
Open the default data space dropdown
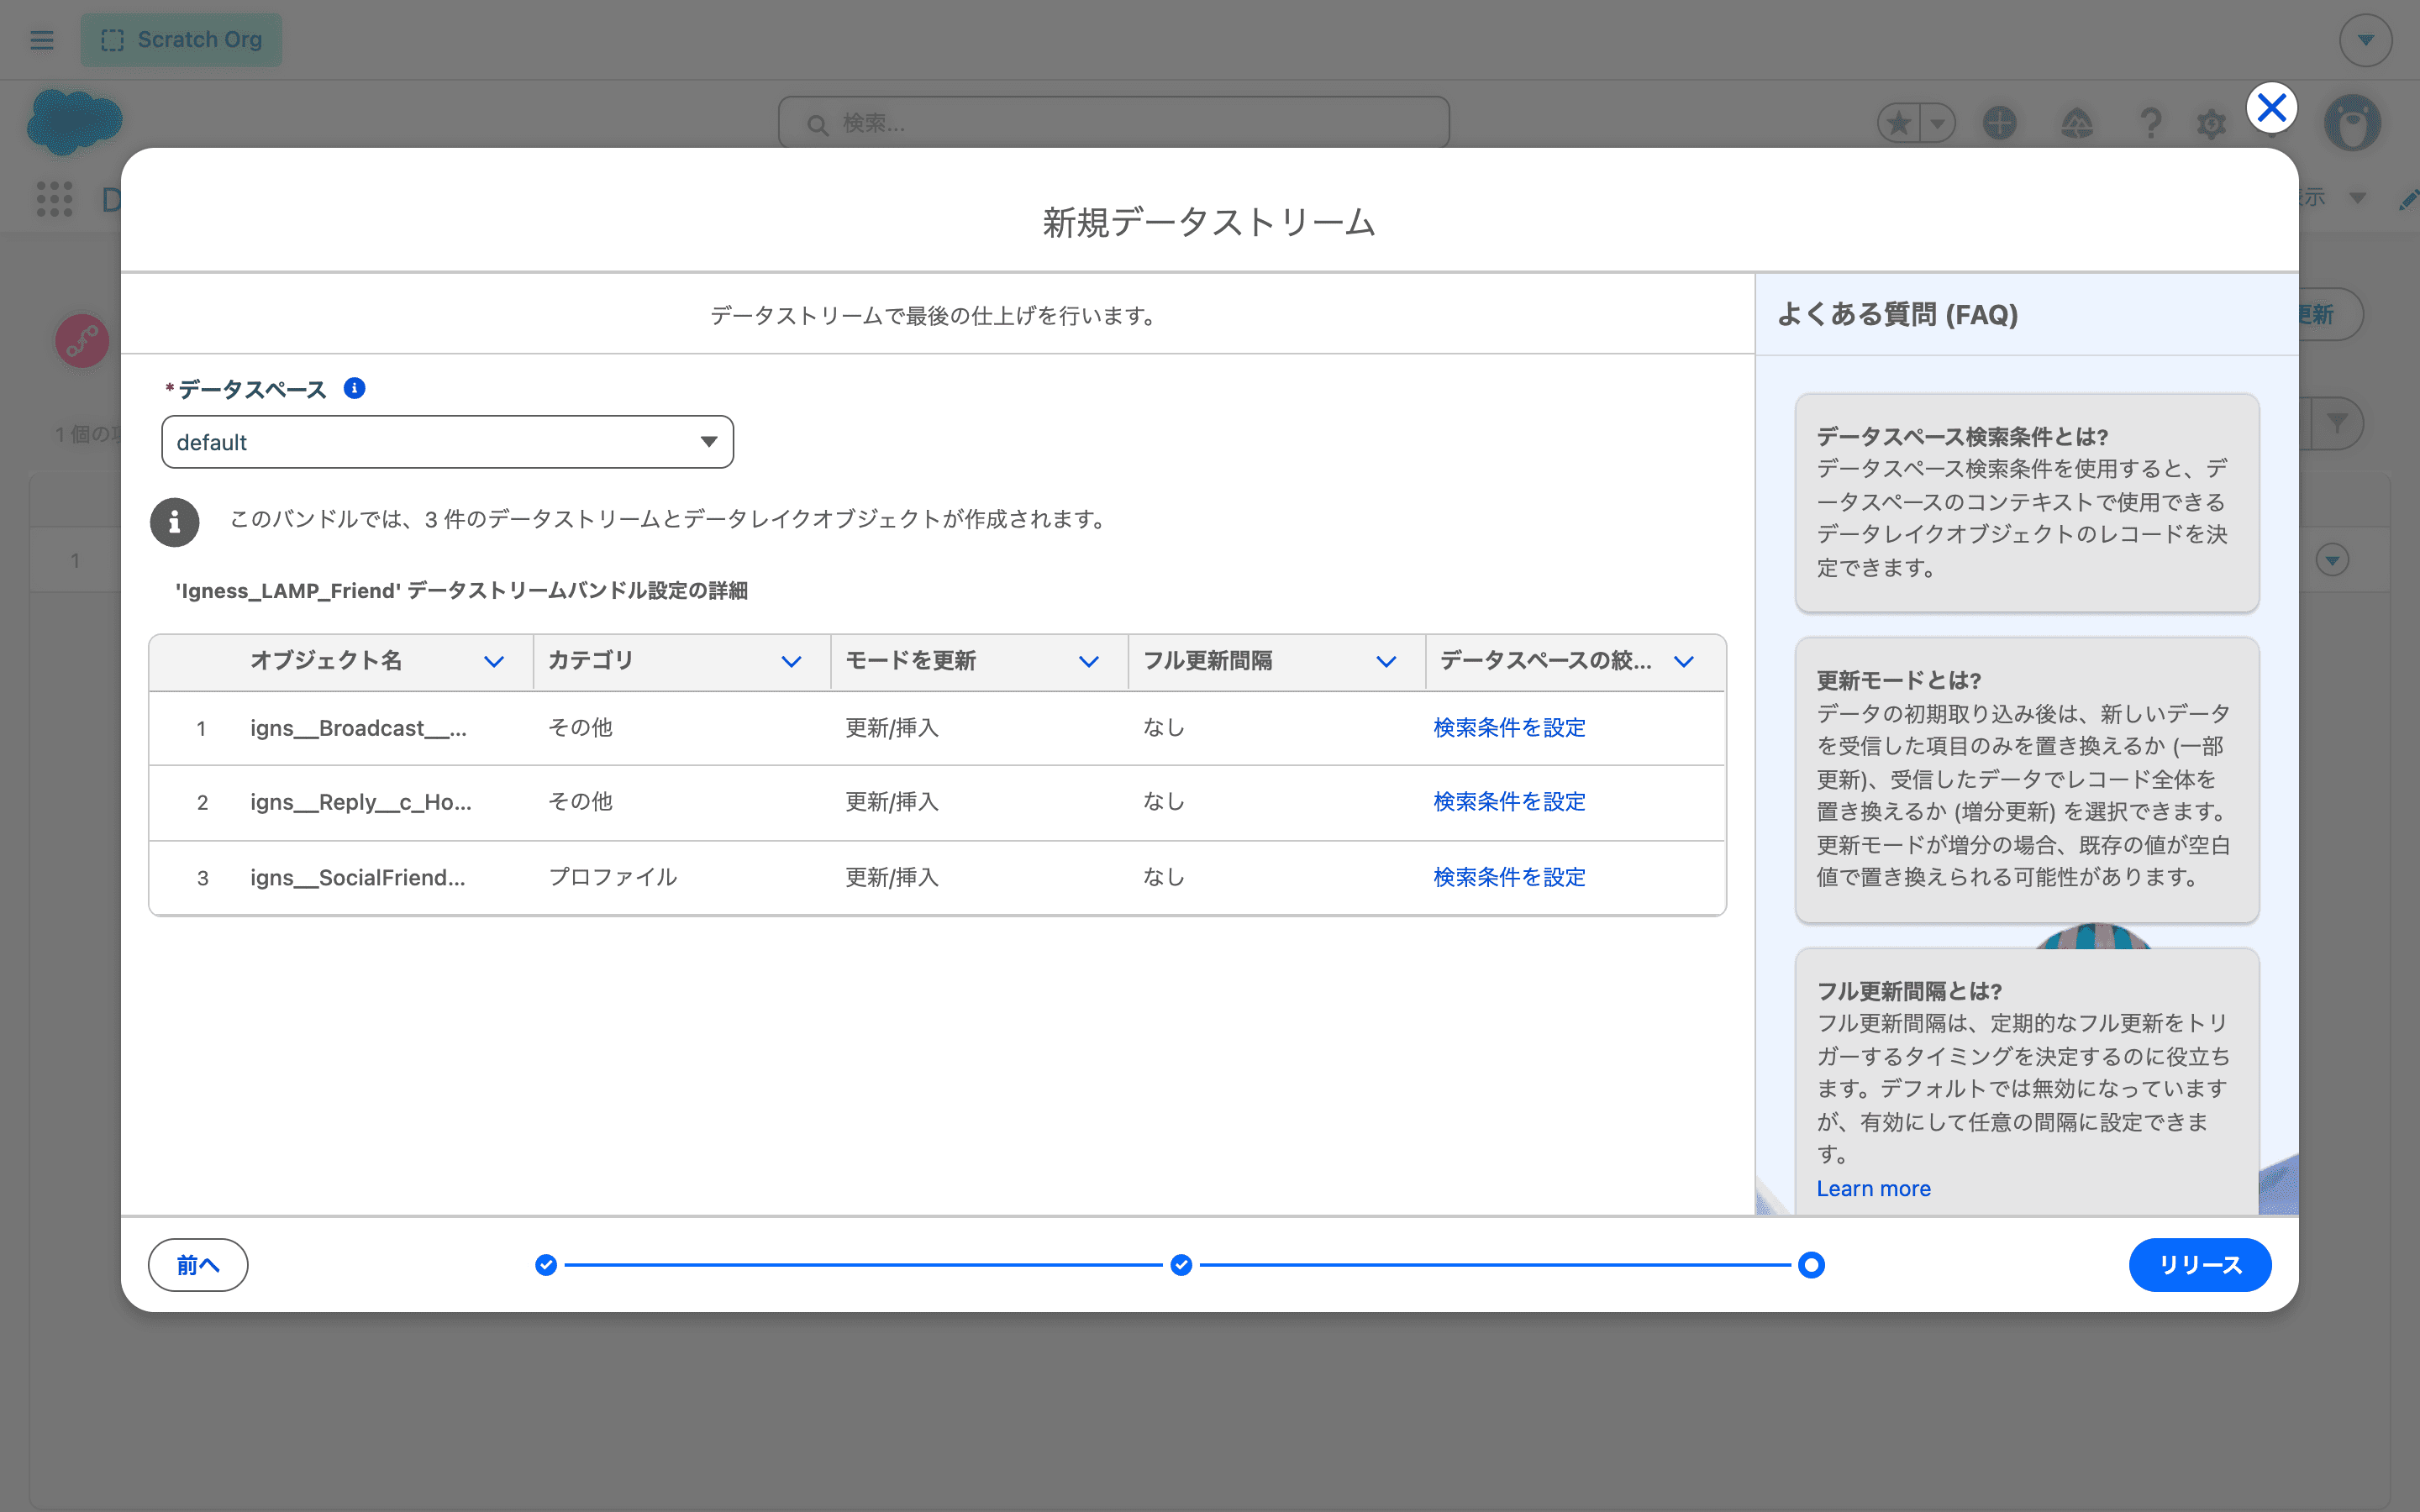point(447,441)
